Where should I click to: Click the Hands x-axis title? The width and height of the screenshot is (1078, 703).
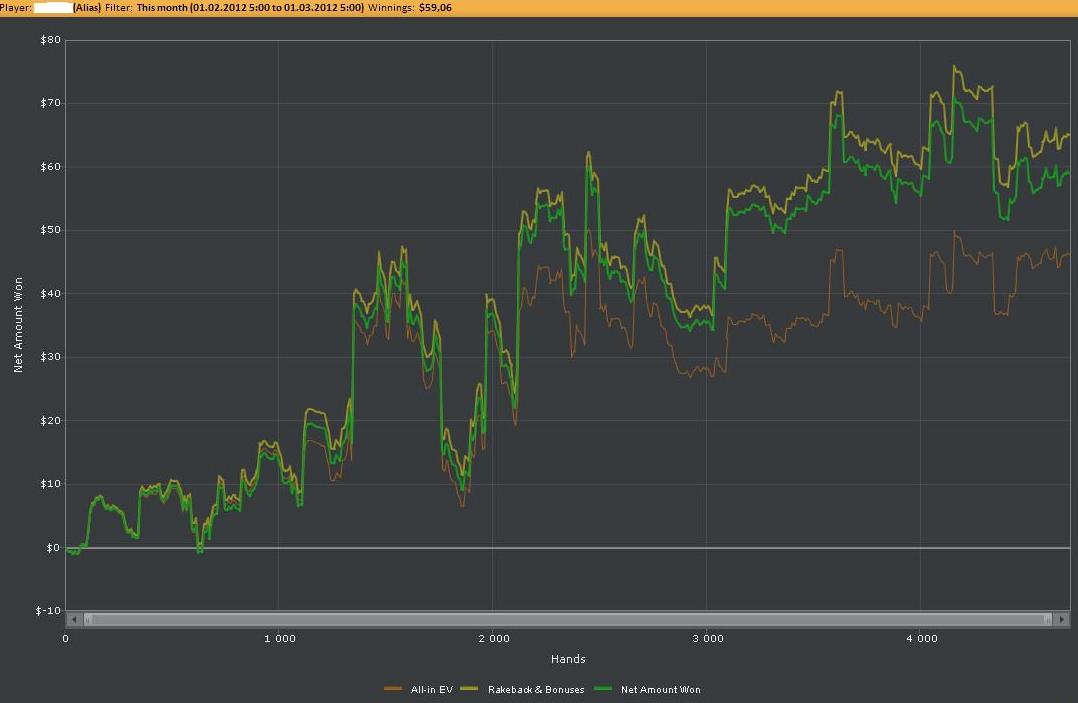click(567, 659)
